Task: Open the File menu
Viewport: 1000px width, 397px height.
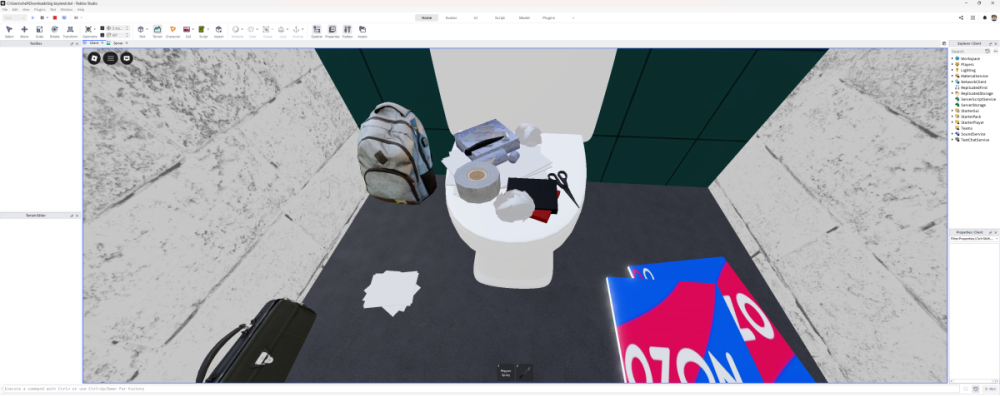Action: [5, 10]
